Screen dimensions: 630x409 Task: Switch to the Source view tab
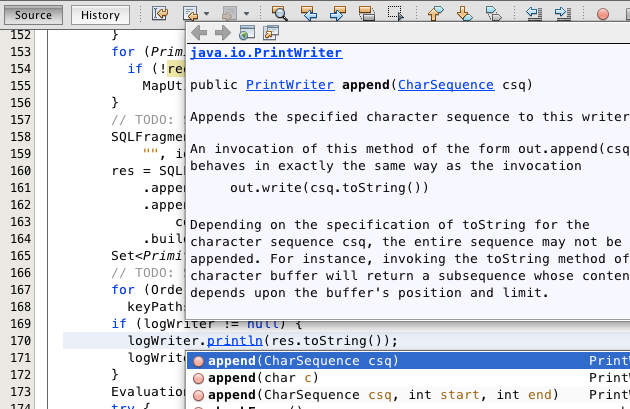[x=33, y=15]
